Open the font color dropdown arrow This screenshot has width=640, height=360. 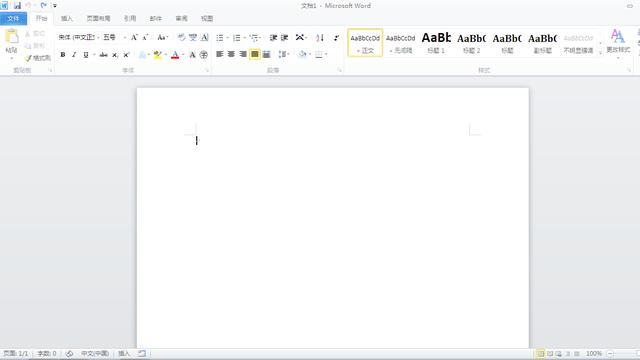(183, 54)
